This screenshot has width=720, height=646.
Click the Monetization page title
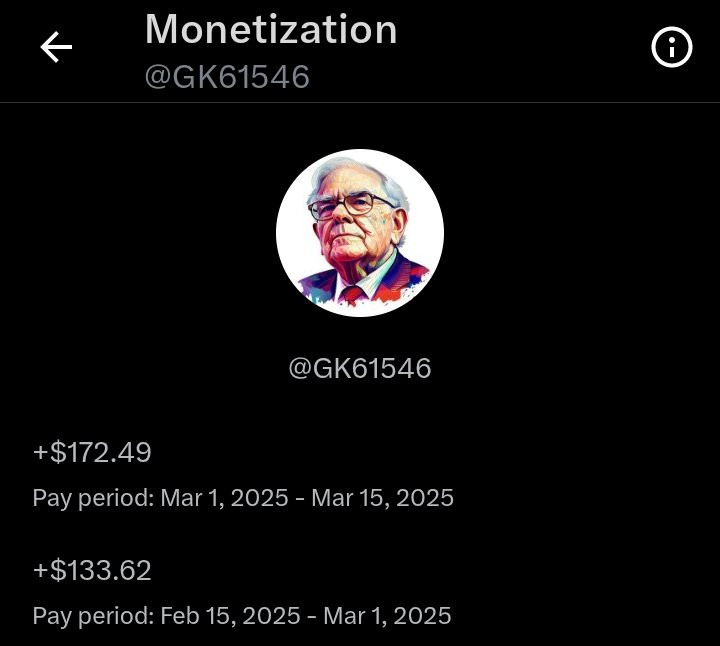coord(271,30)
